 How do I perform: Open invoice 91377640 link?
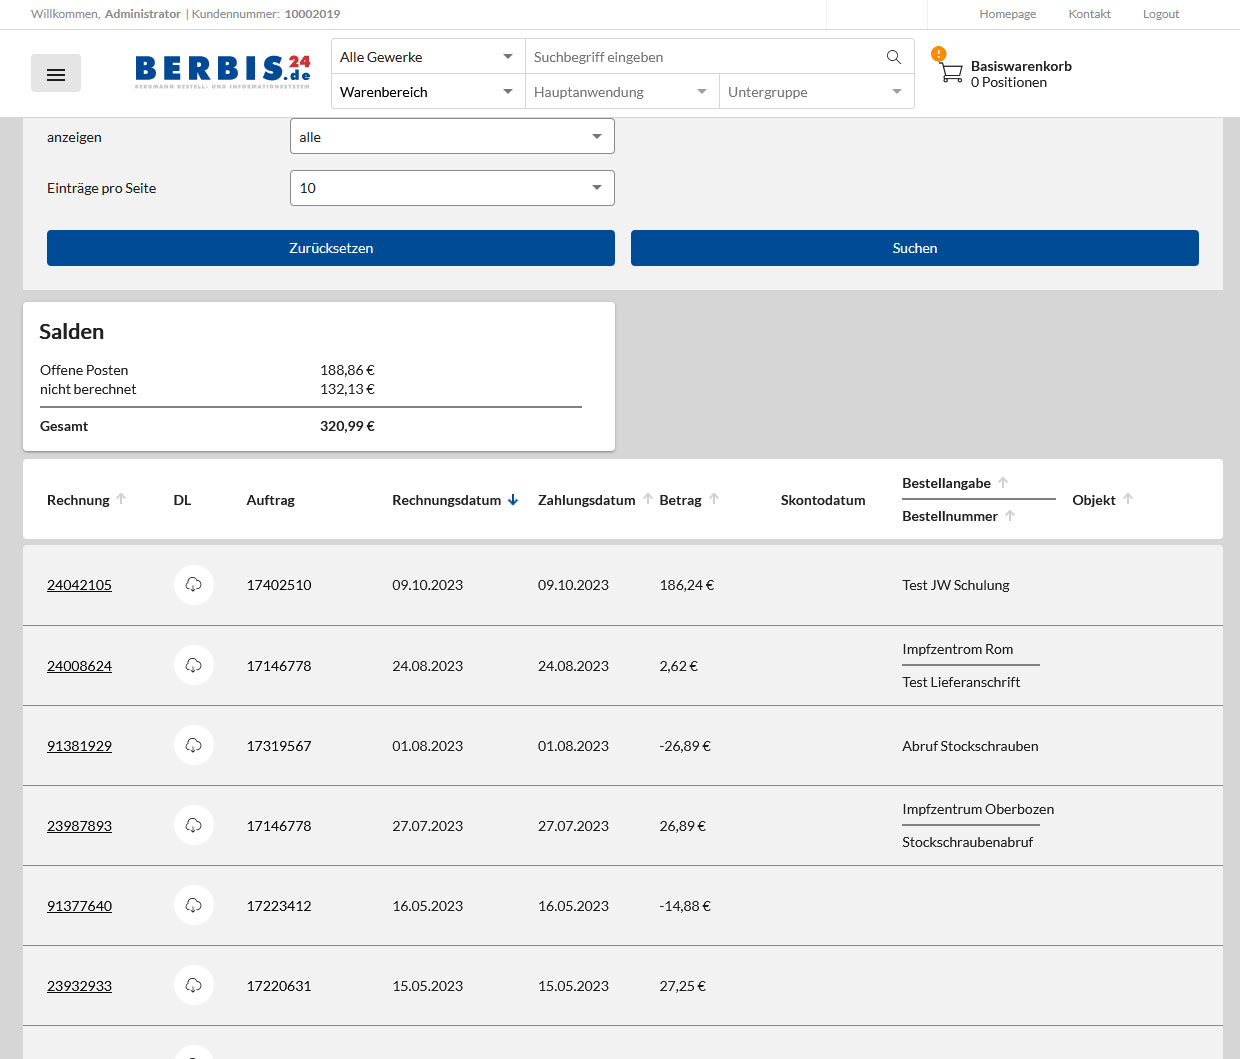79,906
